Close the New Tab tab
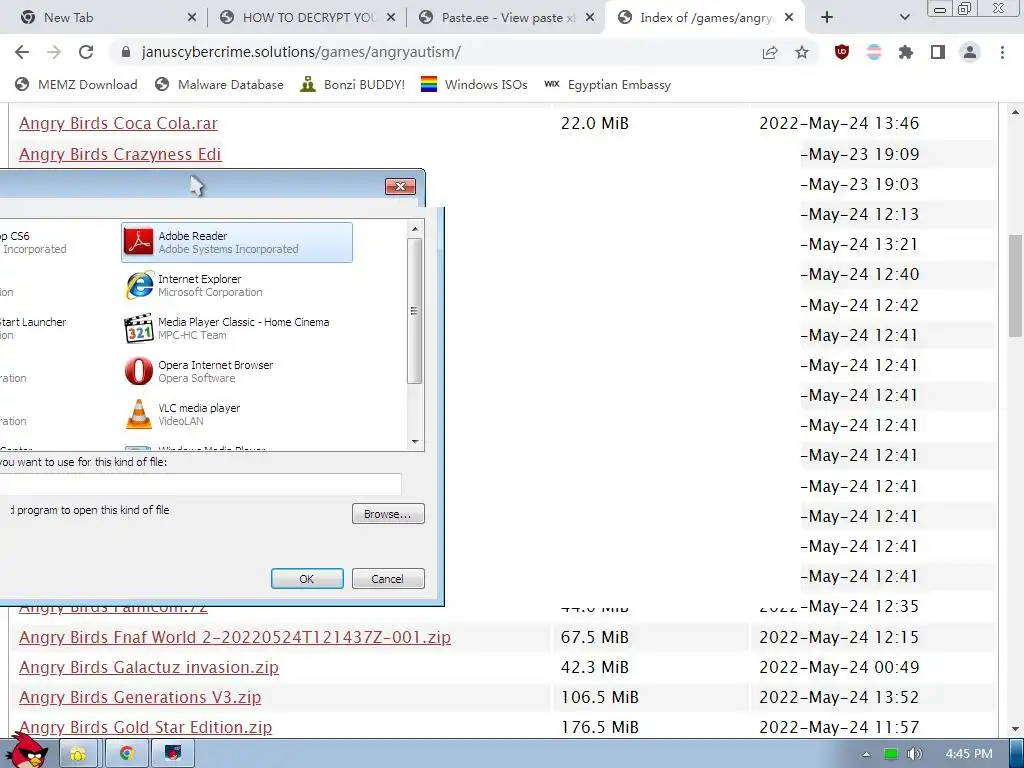Image resolution: width=1024 pixels, height=768 pixels. (x=192, y=18)
